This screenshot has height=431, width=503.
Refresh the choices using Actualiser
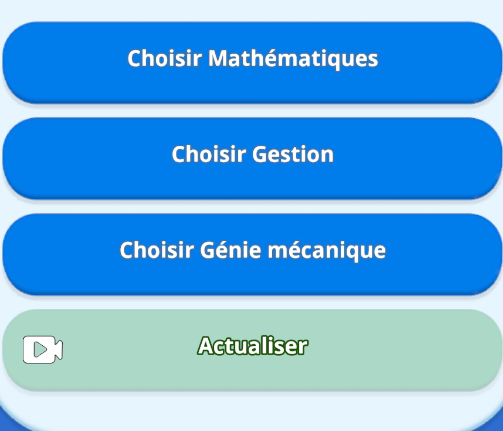252,350
